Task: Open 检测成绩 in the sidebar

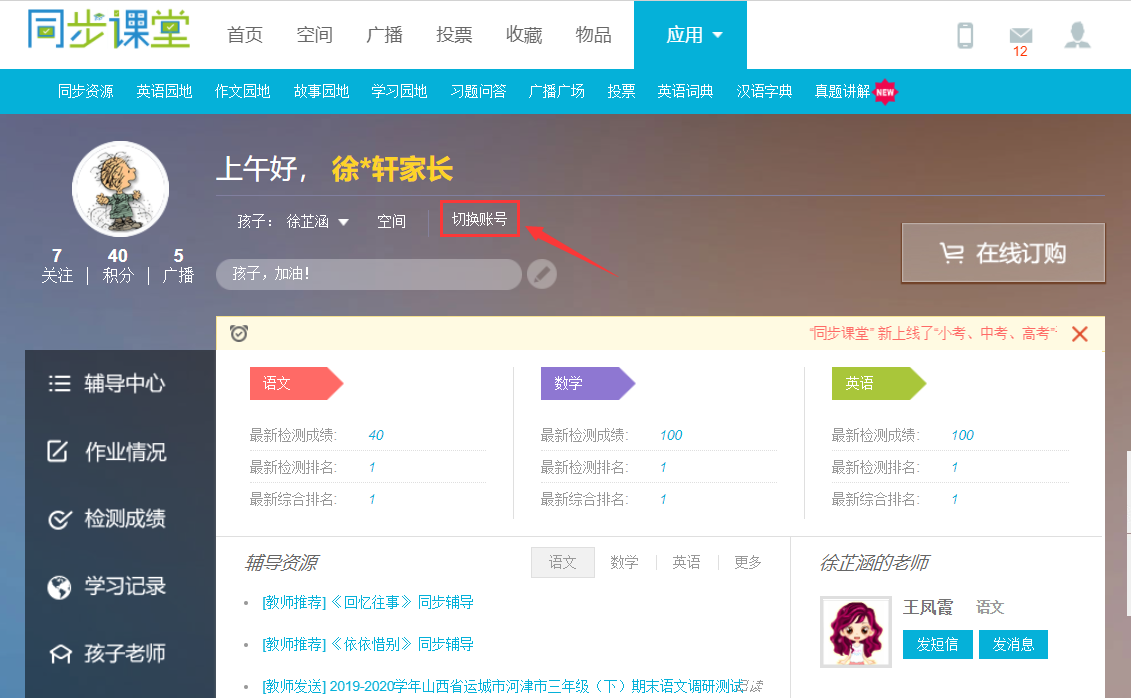Action: (108, 519)
